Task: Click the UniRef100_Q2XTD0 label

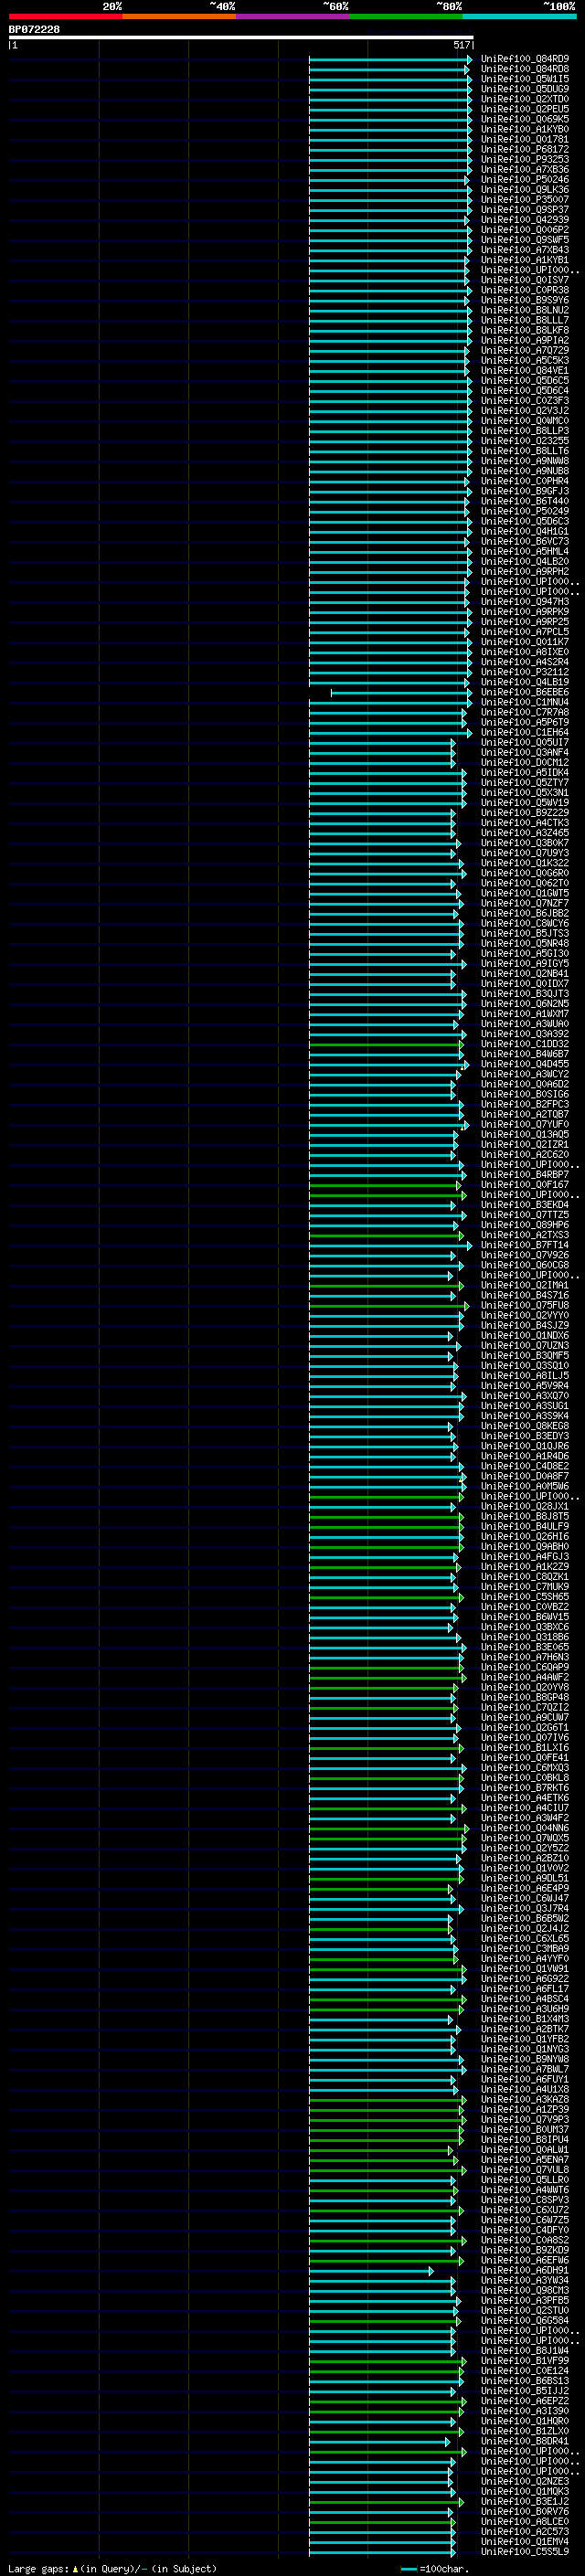Action: coord(525,99)
